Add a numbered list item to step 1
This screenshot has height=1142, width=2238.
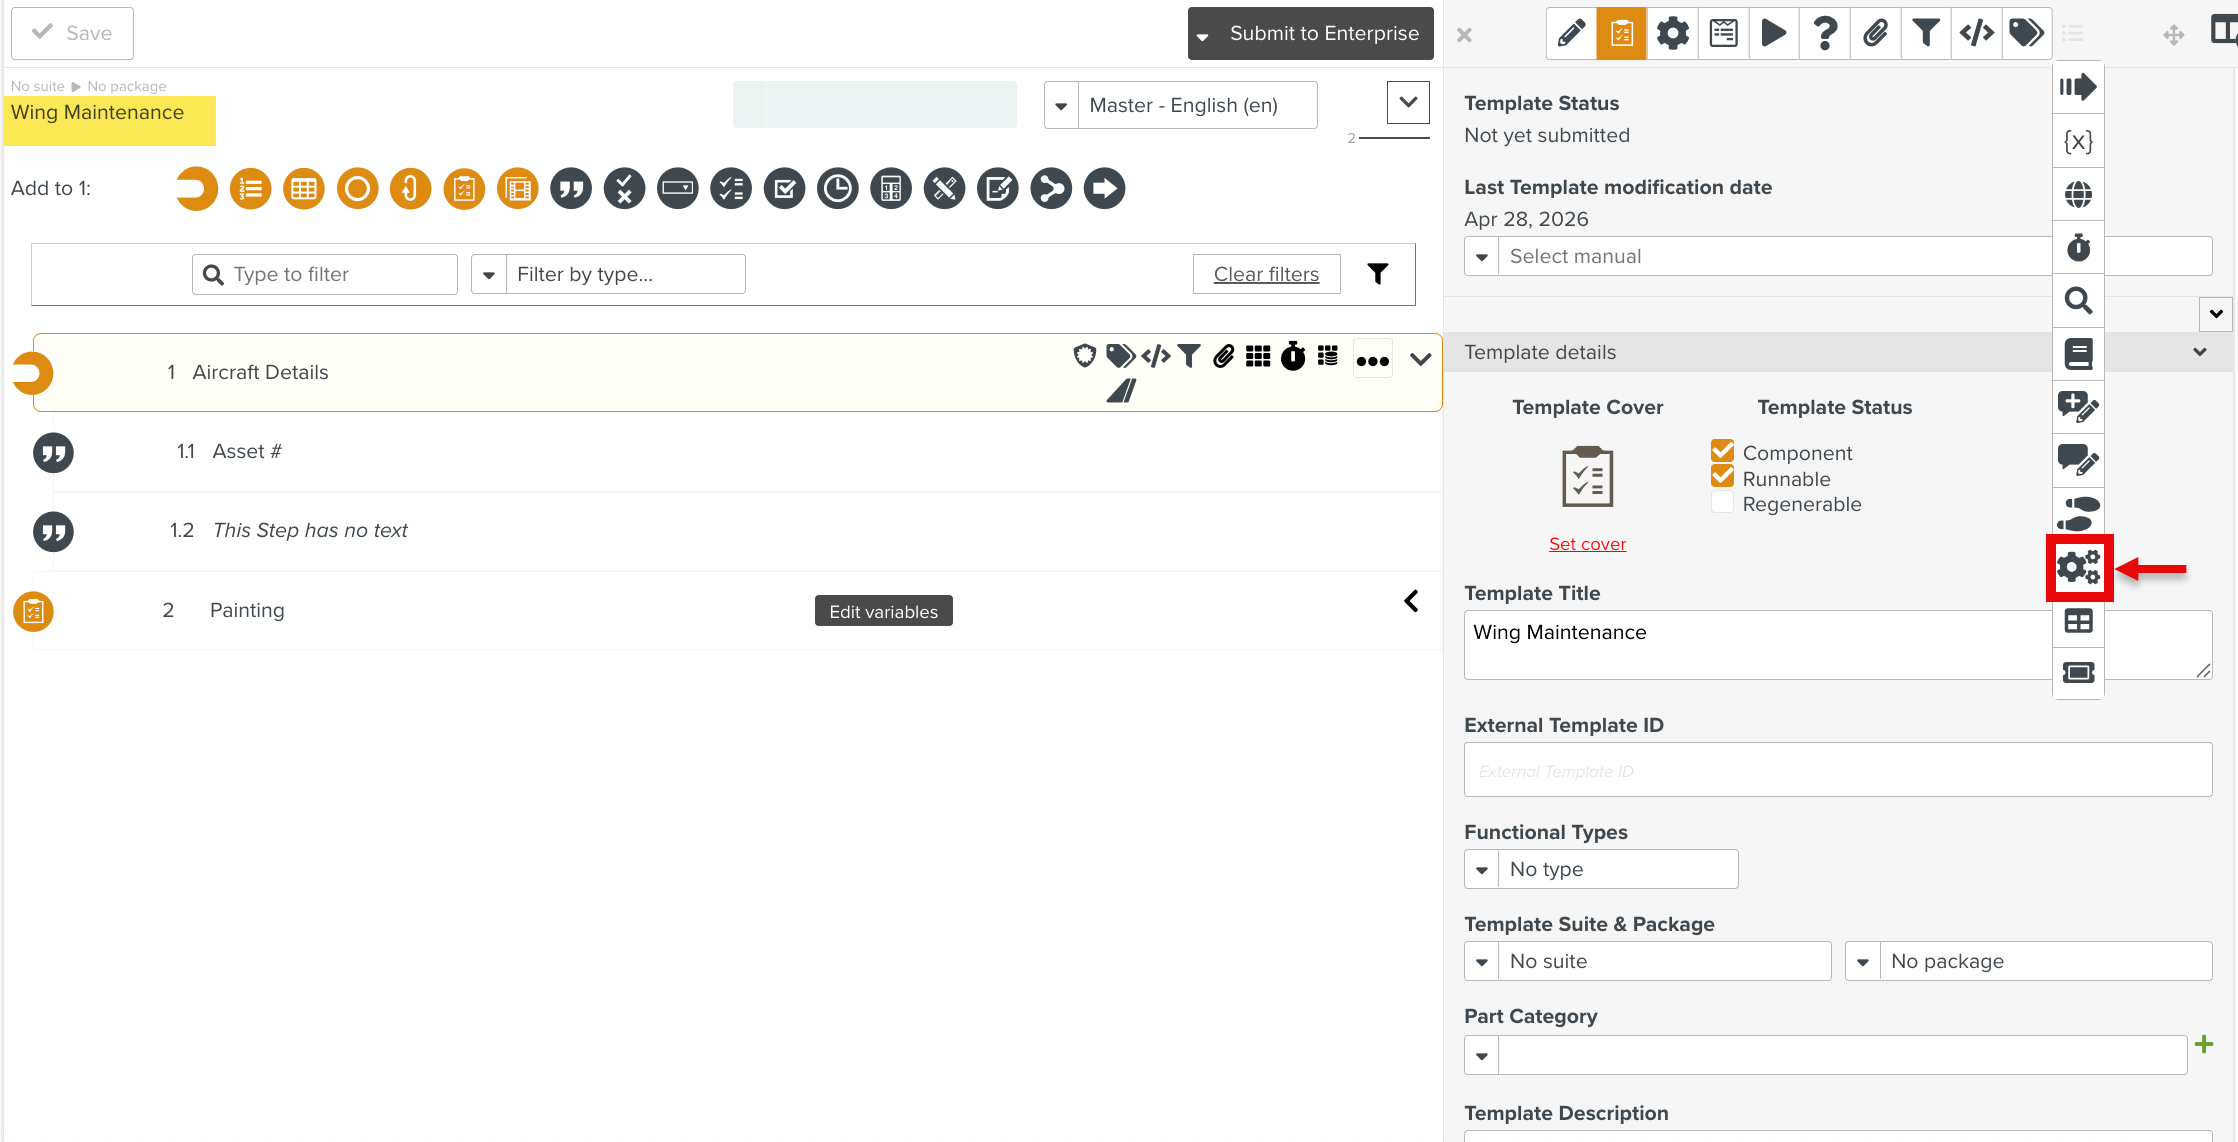click(x=250, y=188)
